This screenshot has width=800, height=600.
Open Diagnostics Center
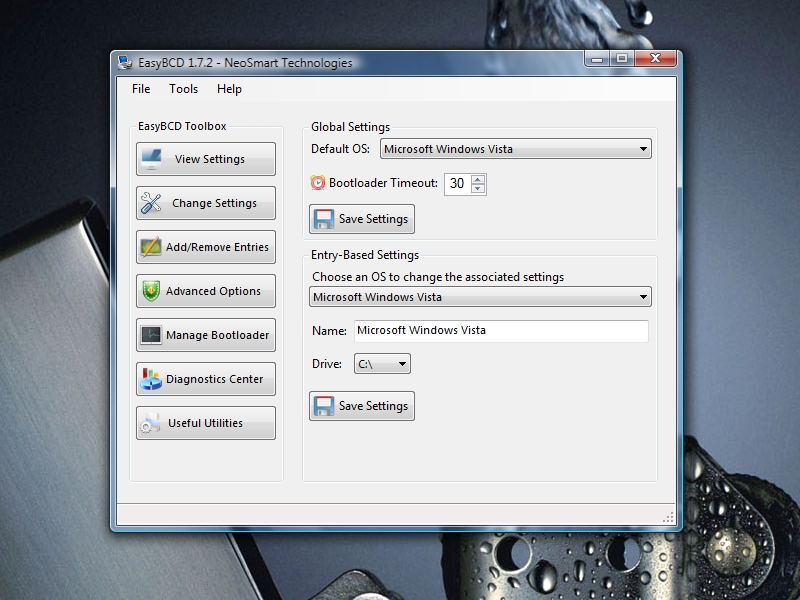click(206, 379)
